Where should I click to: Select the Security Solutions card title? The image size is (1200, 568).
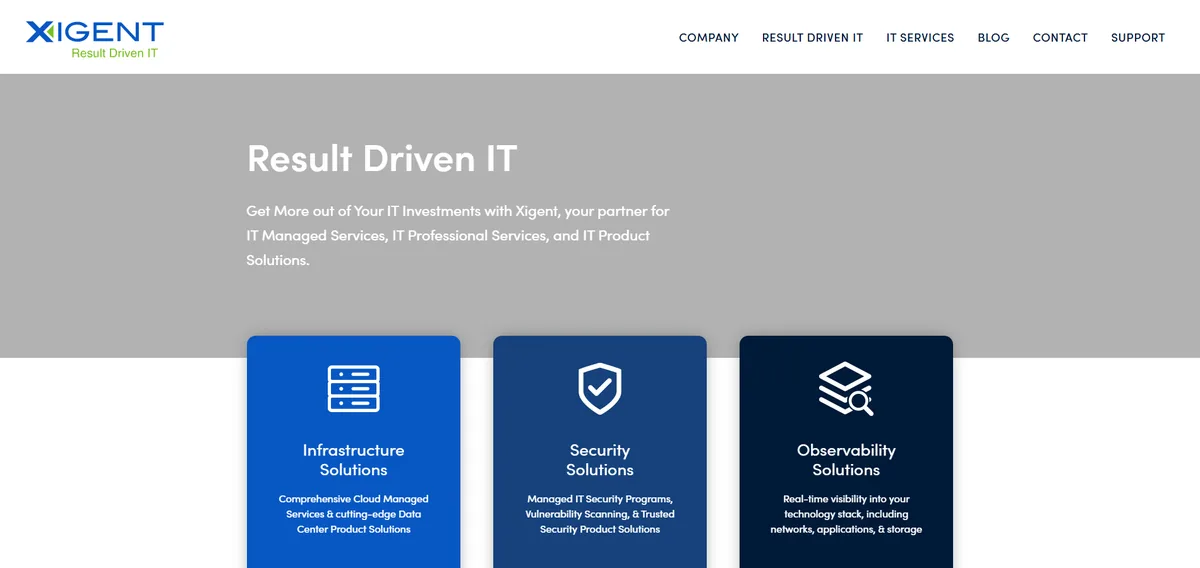[x=600, y=460]
